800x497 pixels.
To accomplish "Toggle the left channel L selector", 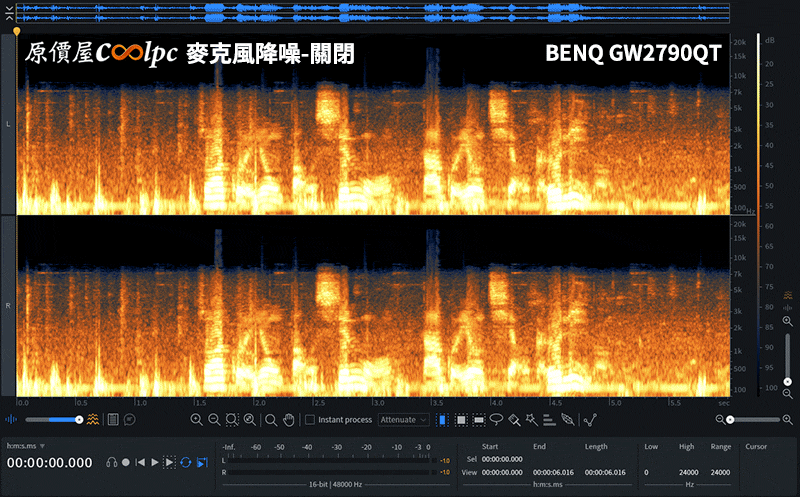I will pos(8,124).
